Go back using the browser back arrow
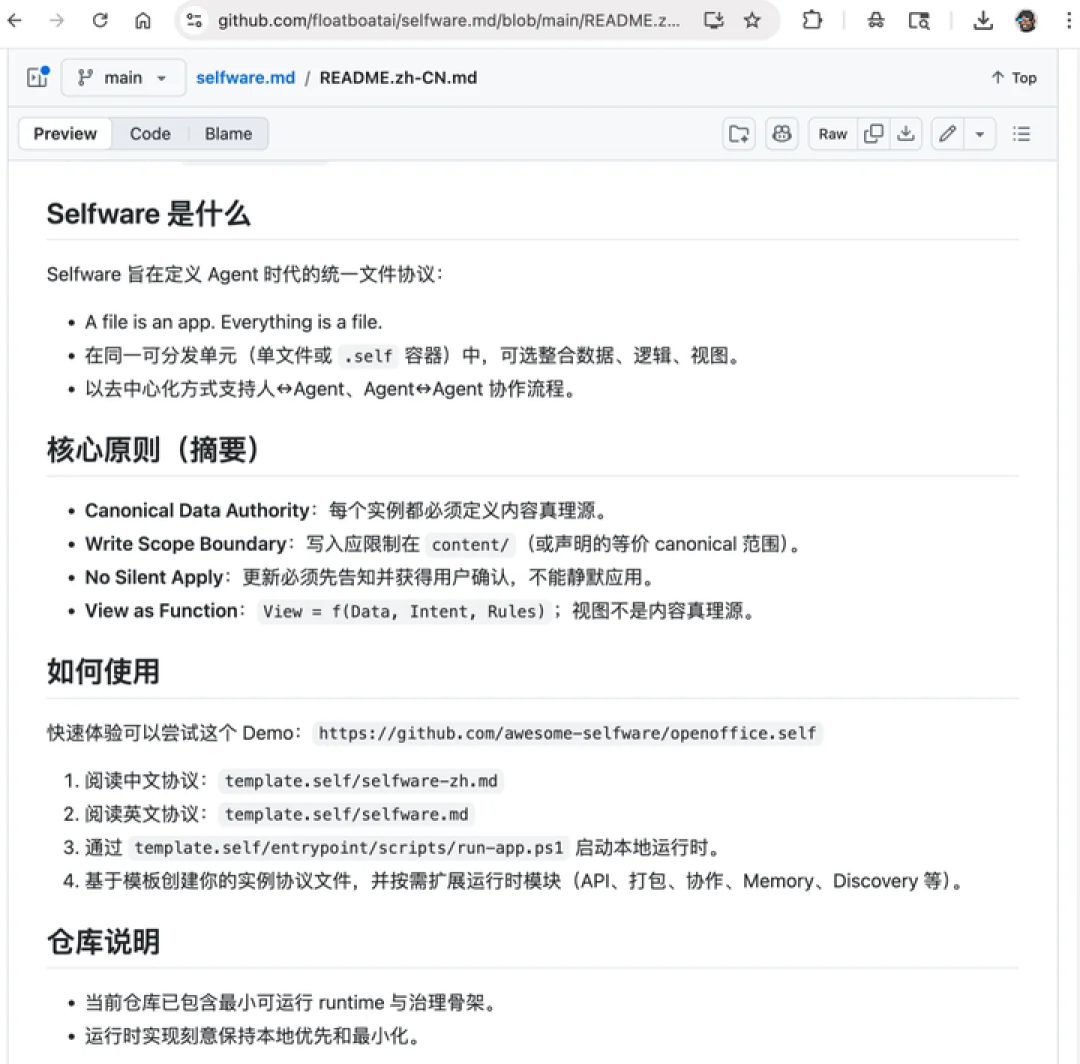 (14, 21)
